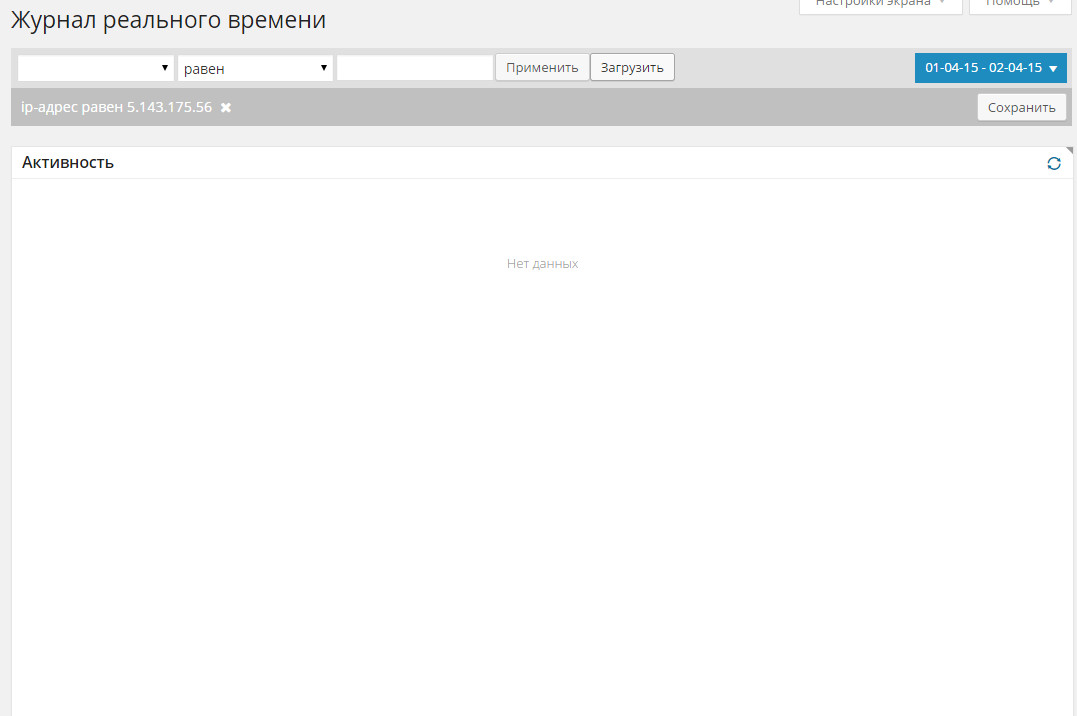
Task: Focus the filter value text field
Action: tap(415, 68)
